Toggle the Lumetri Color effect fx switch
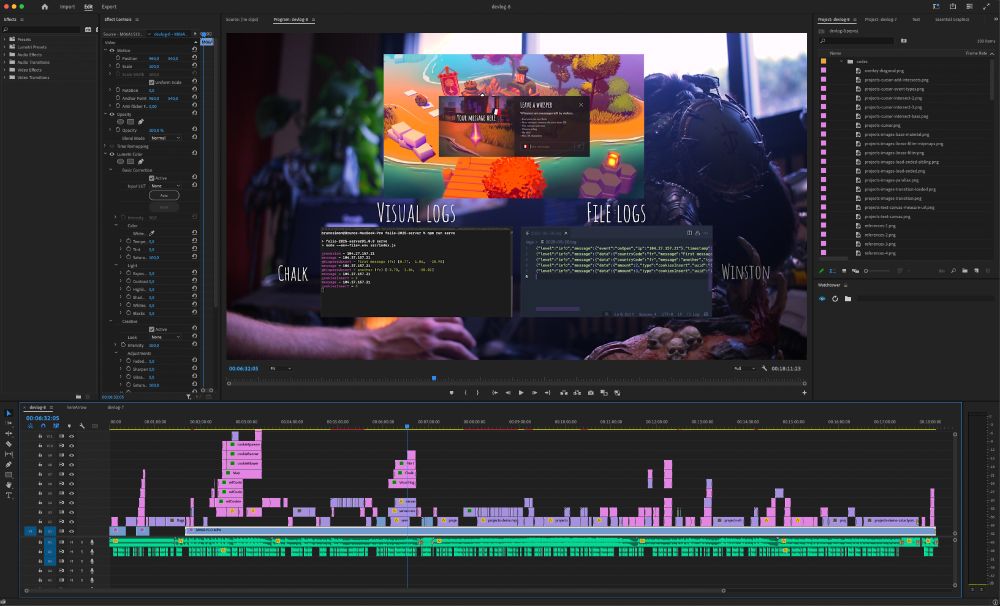The width and height of the screenshot is (1000, 606). coord(112,154)
